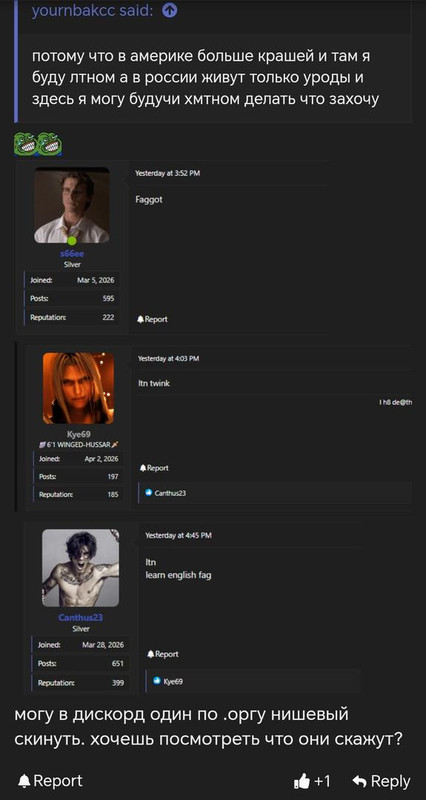
Task: Open Canthus23 username profile link
Action: point(81,618)
